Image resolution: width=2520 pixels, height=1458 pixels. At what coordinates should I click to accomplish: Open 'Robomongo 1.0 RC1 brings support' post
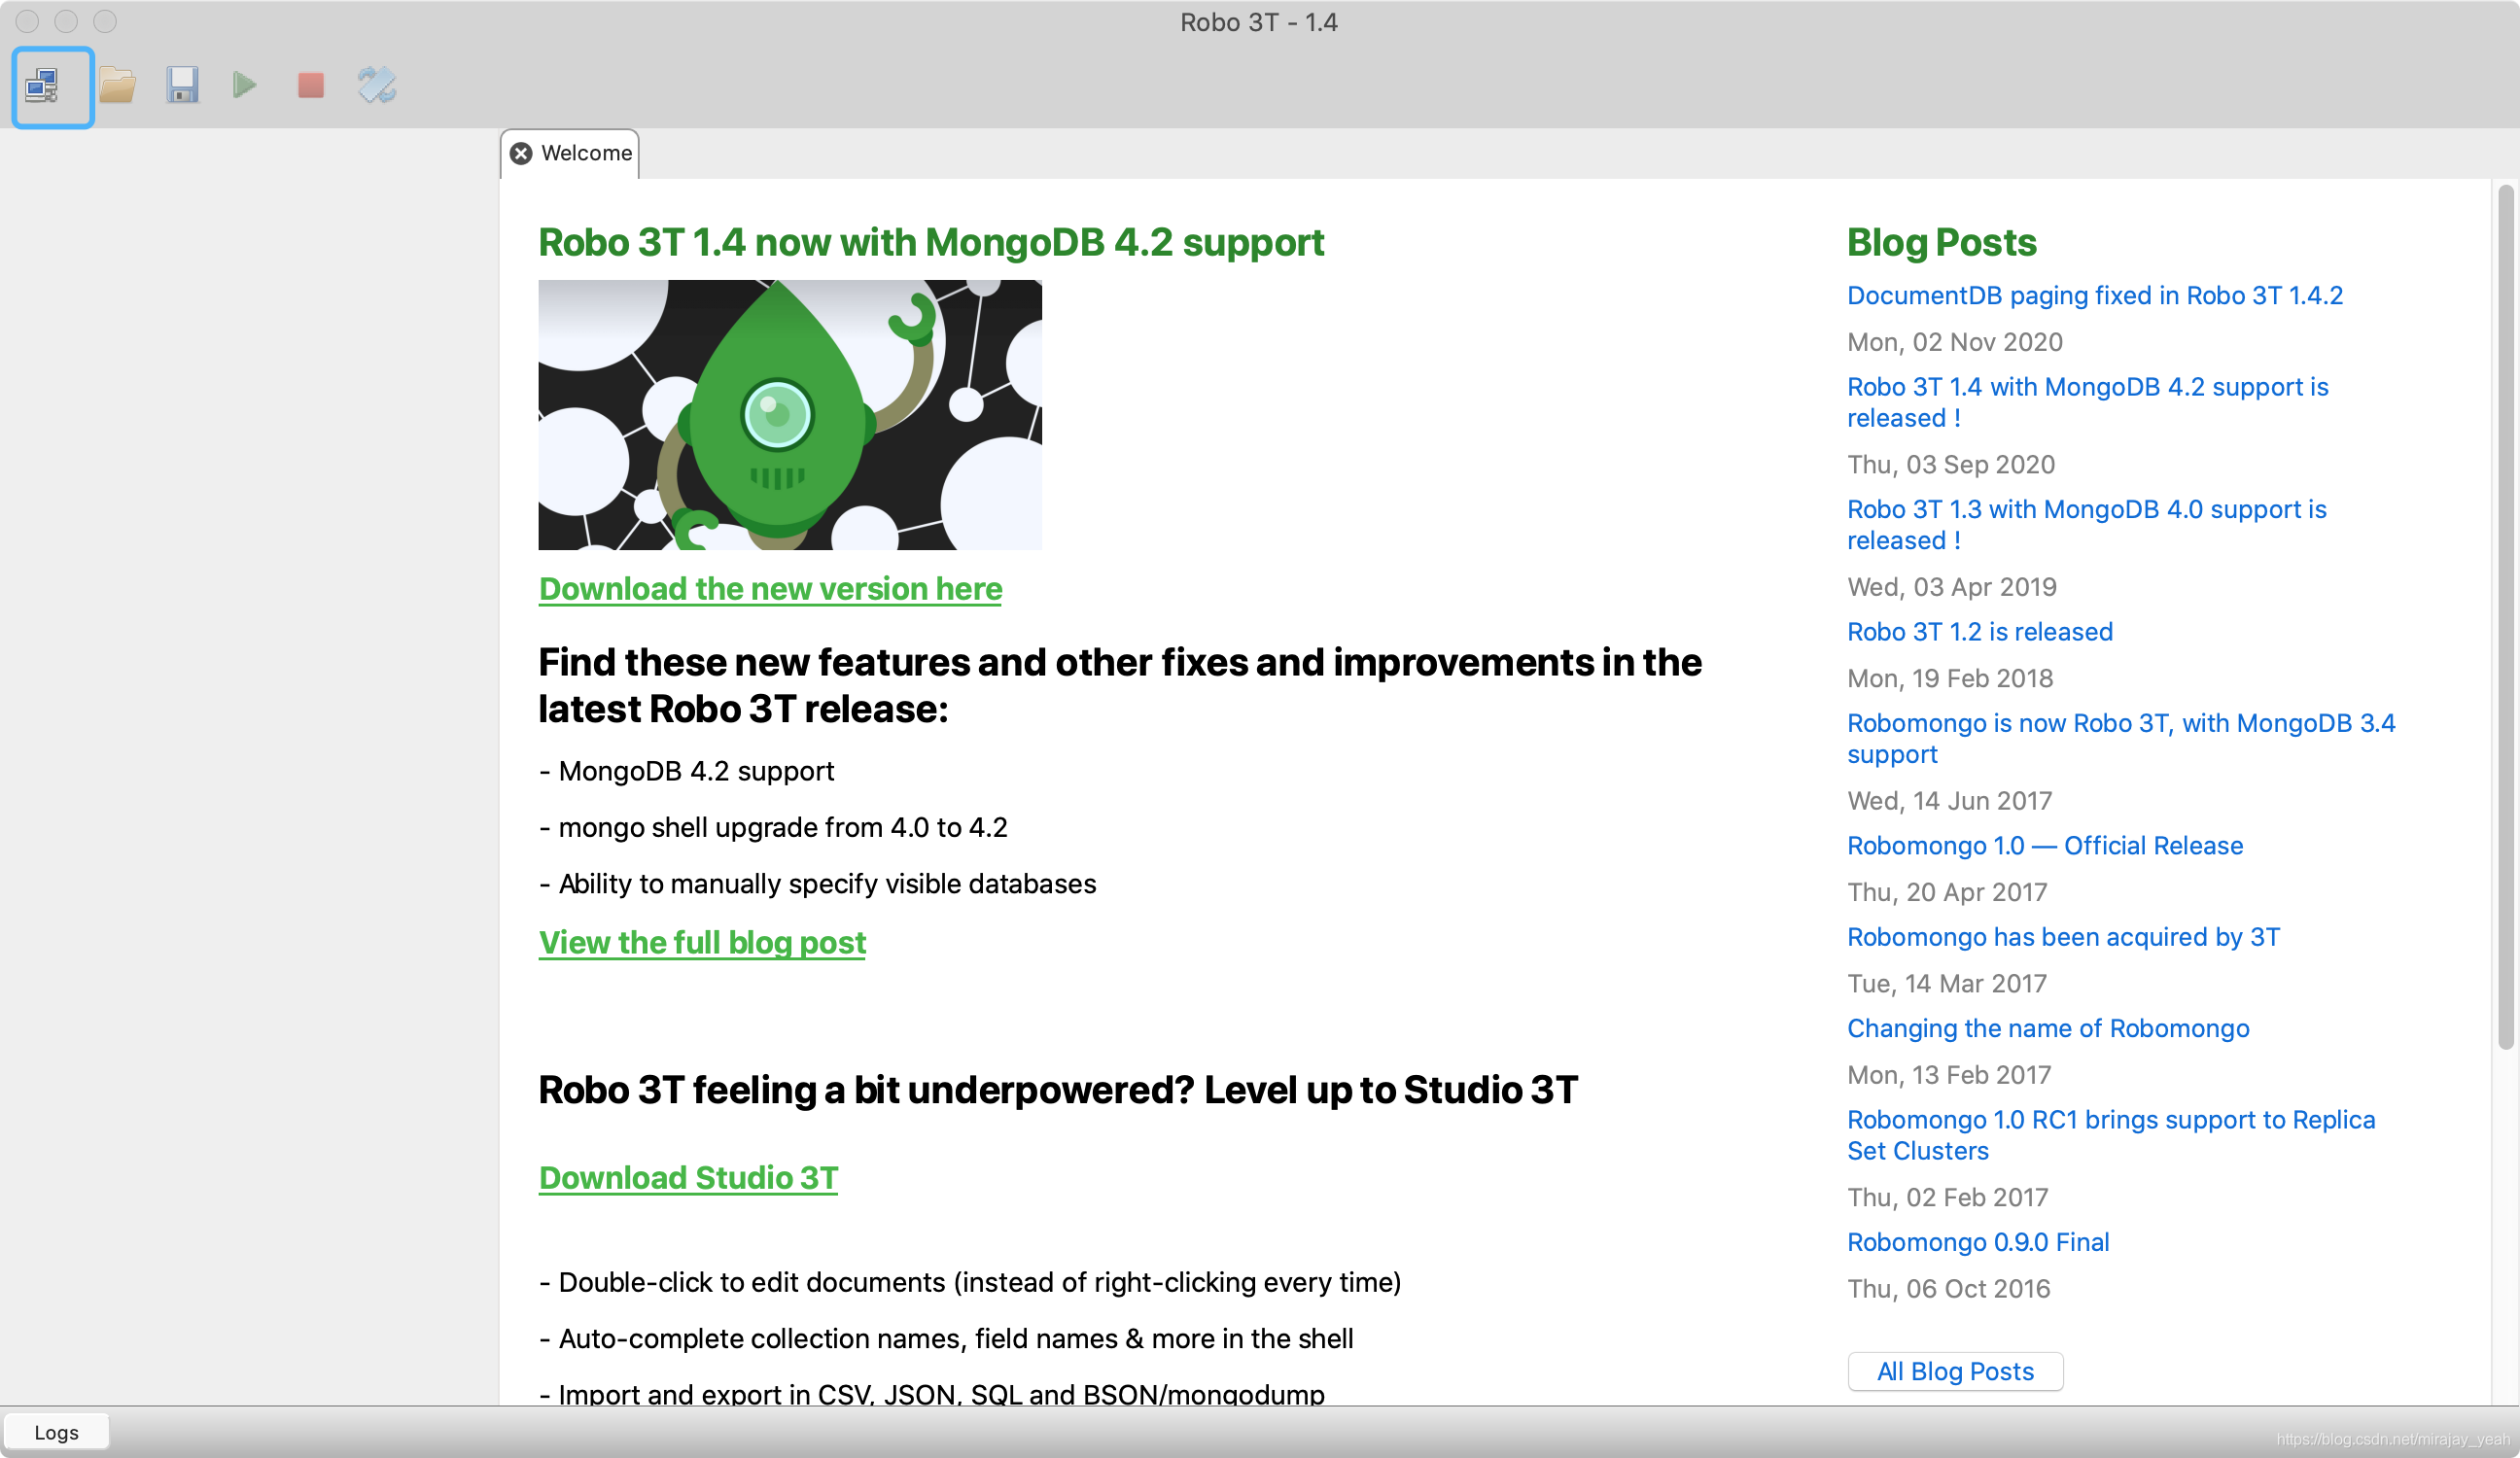click(2111, 1135)
